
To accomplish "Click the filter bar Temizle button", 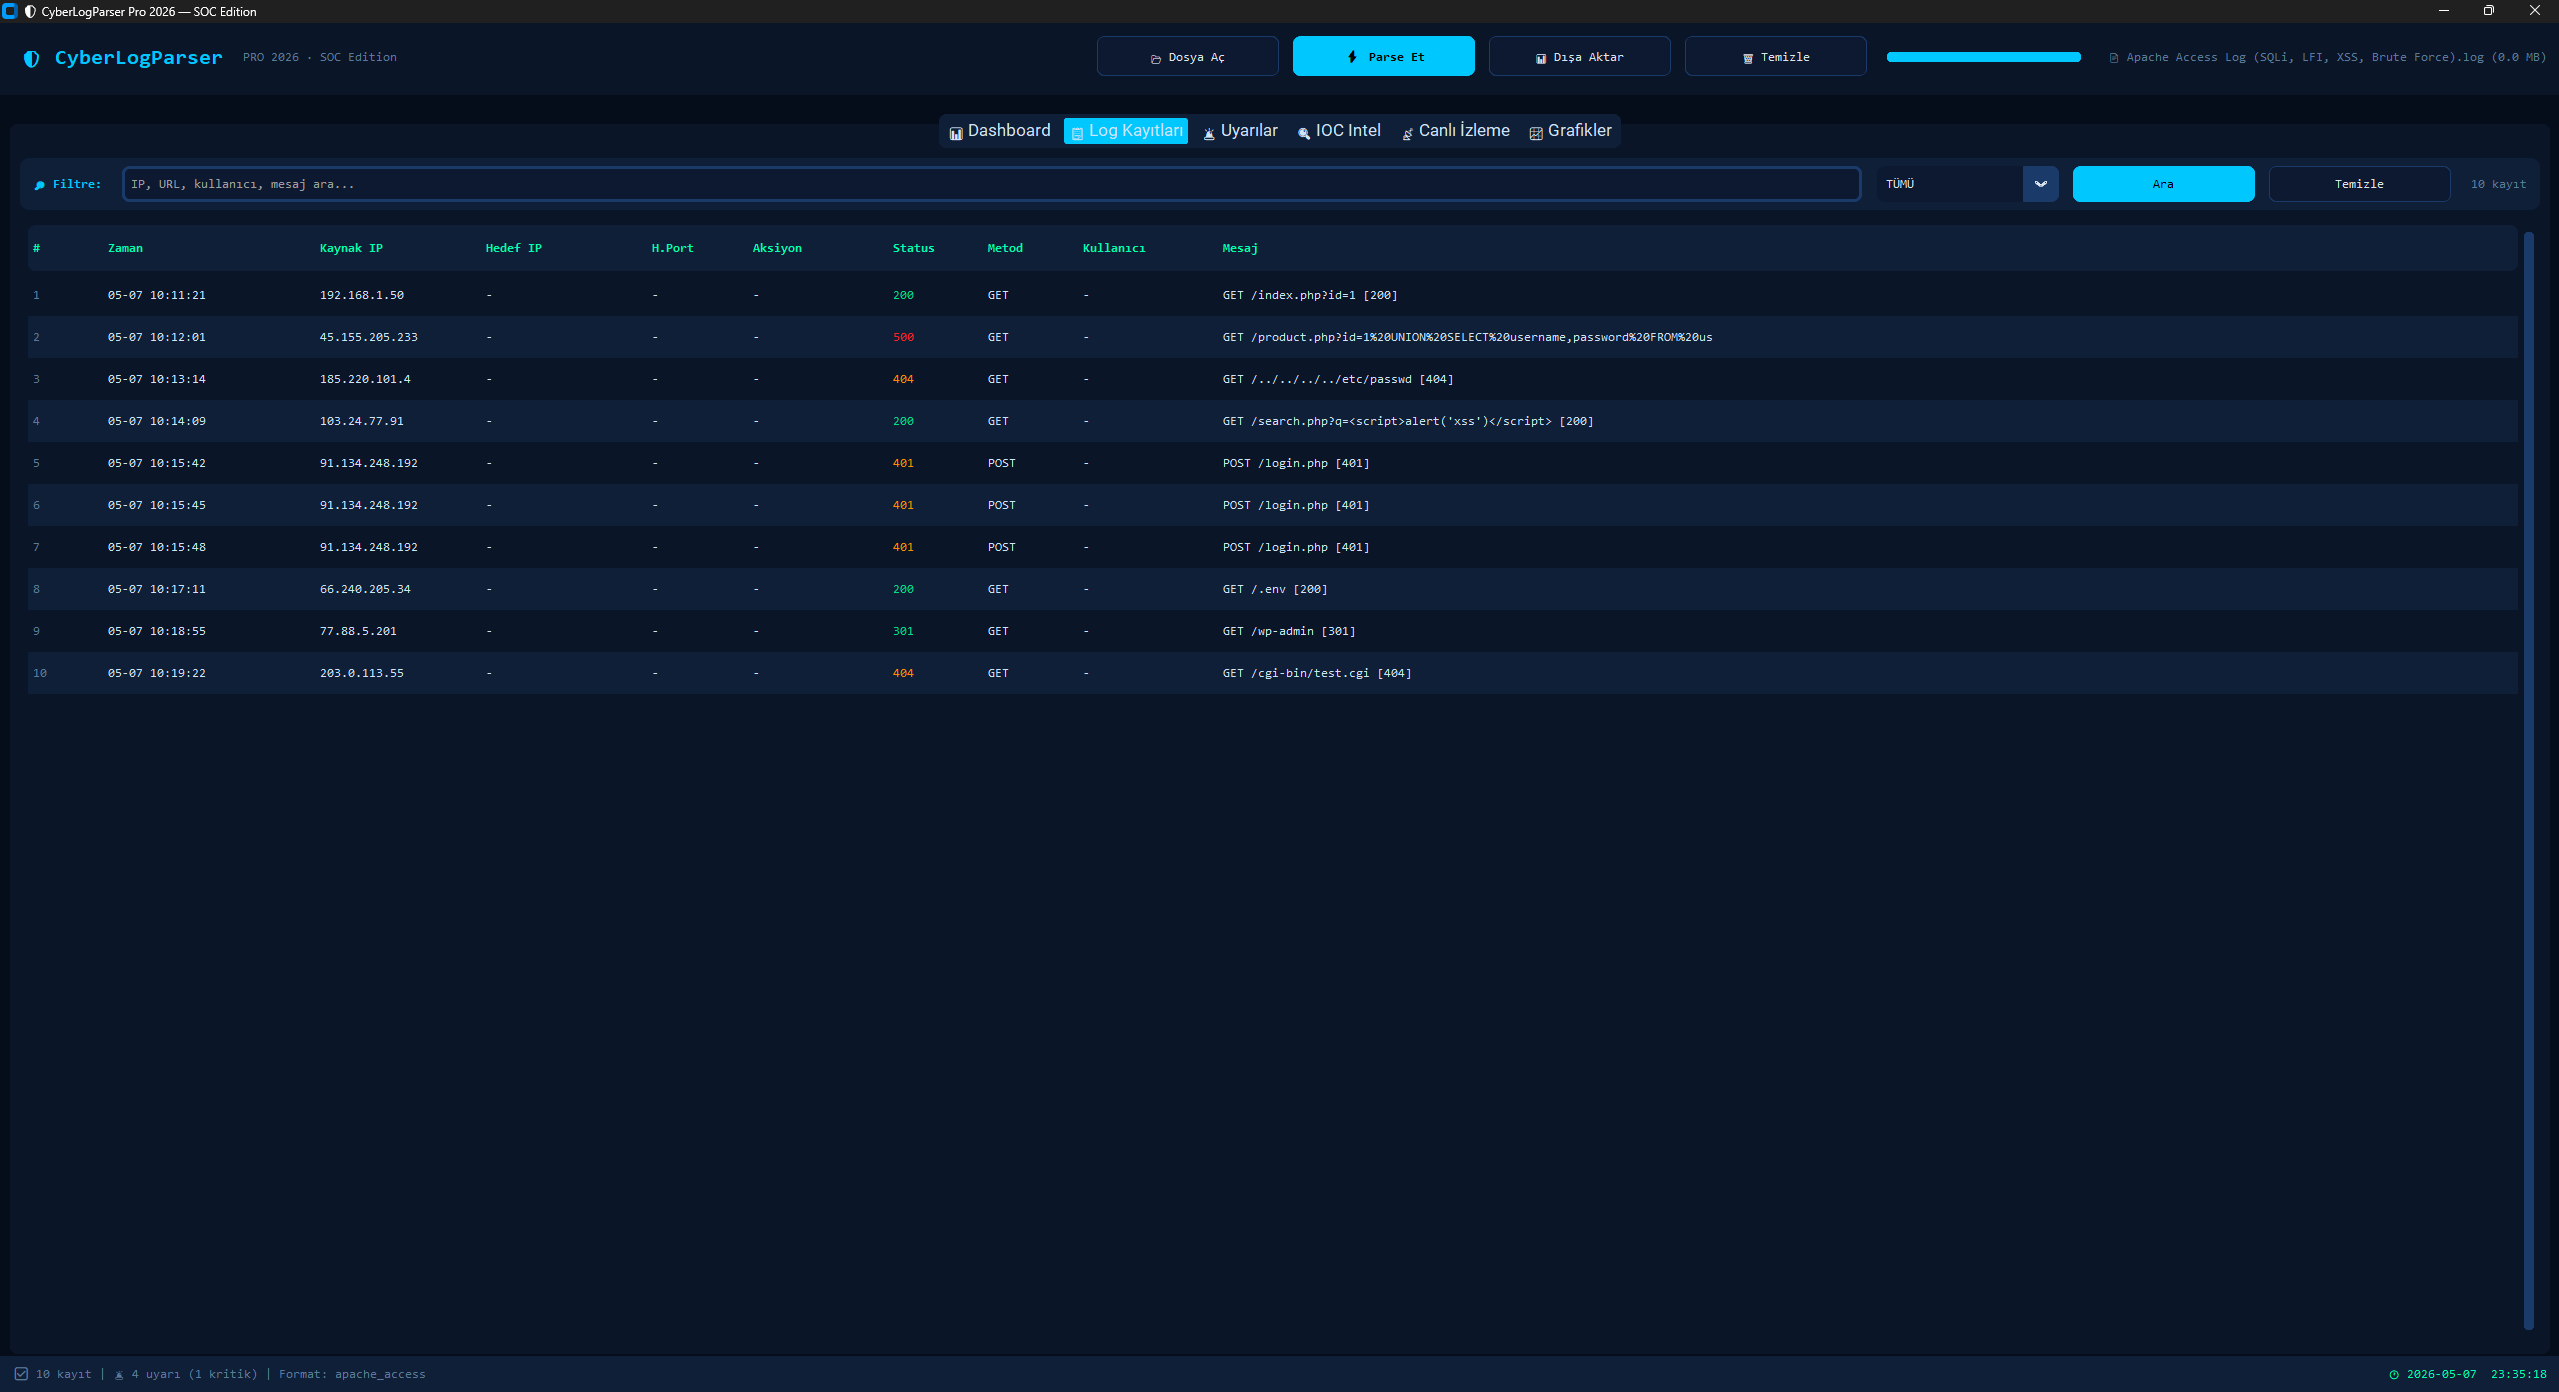I will pos(2359,184).
